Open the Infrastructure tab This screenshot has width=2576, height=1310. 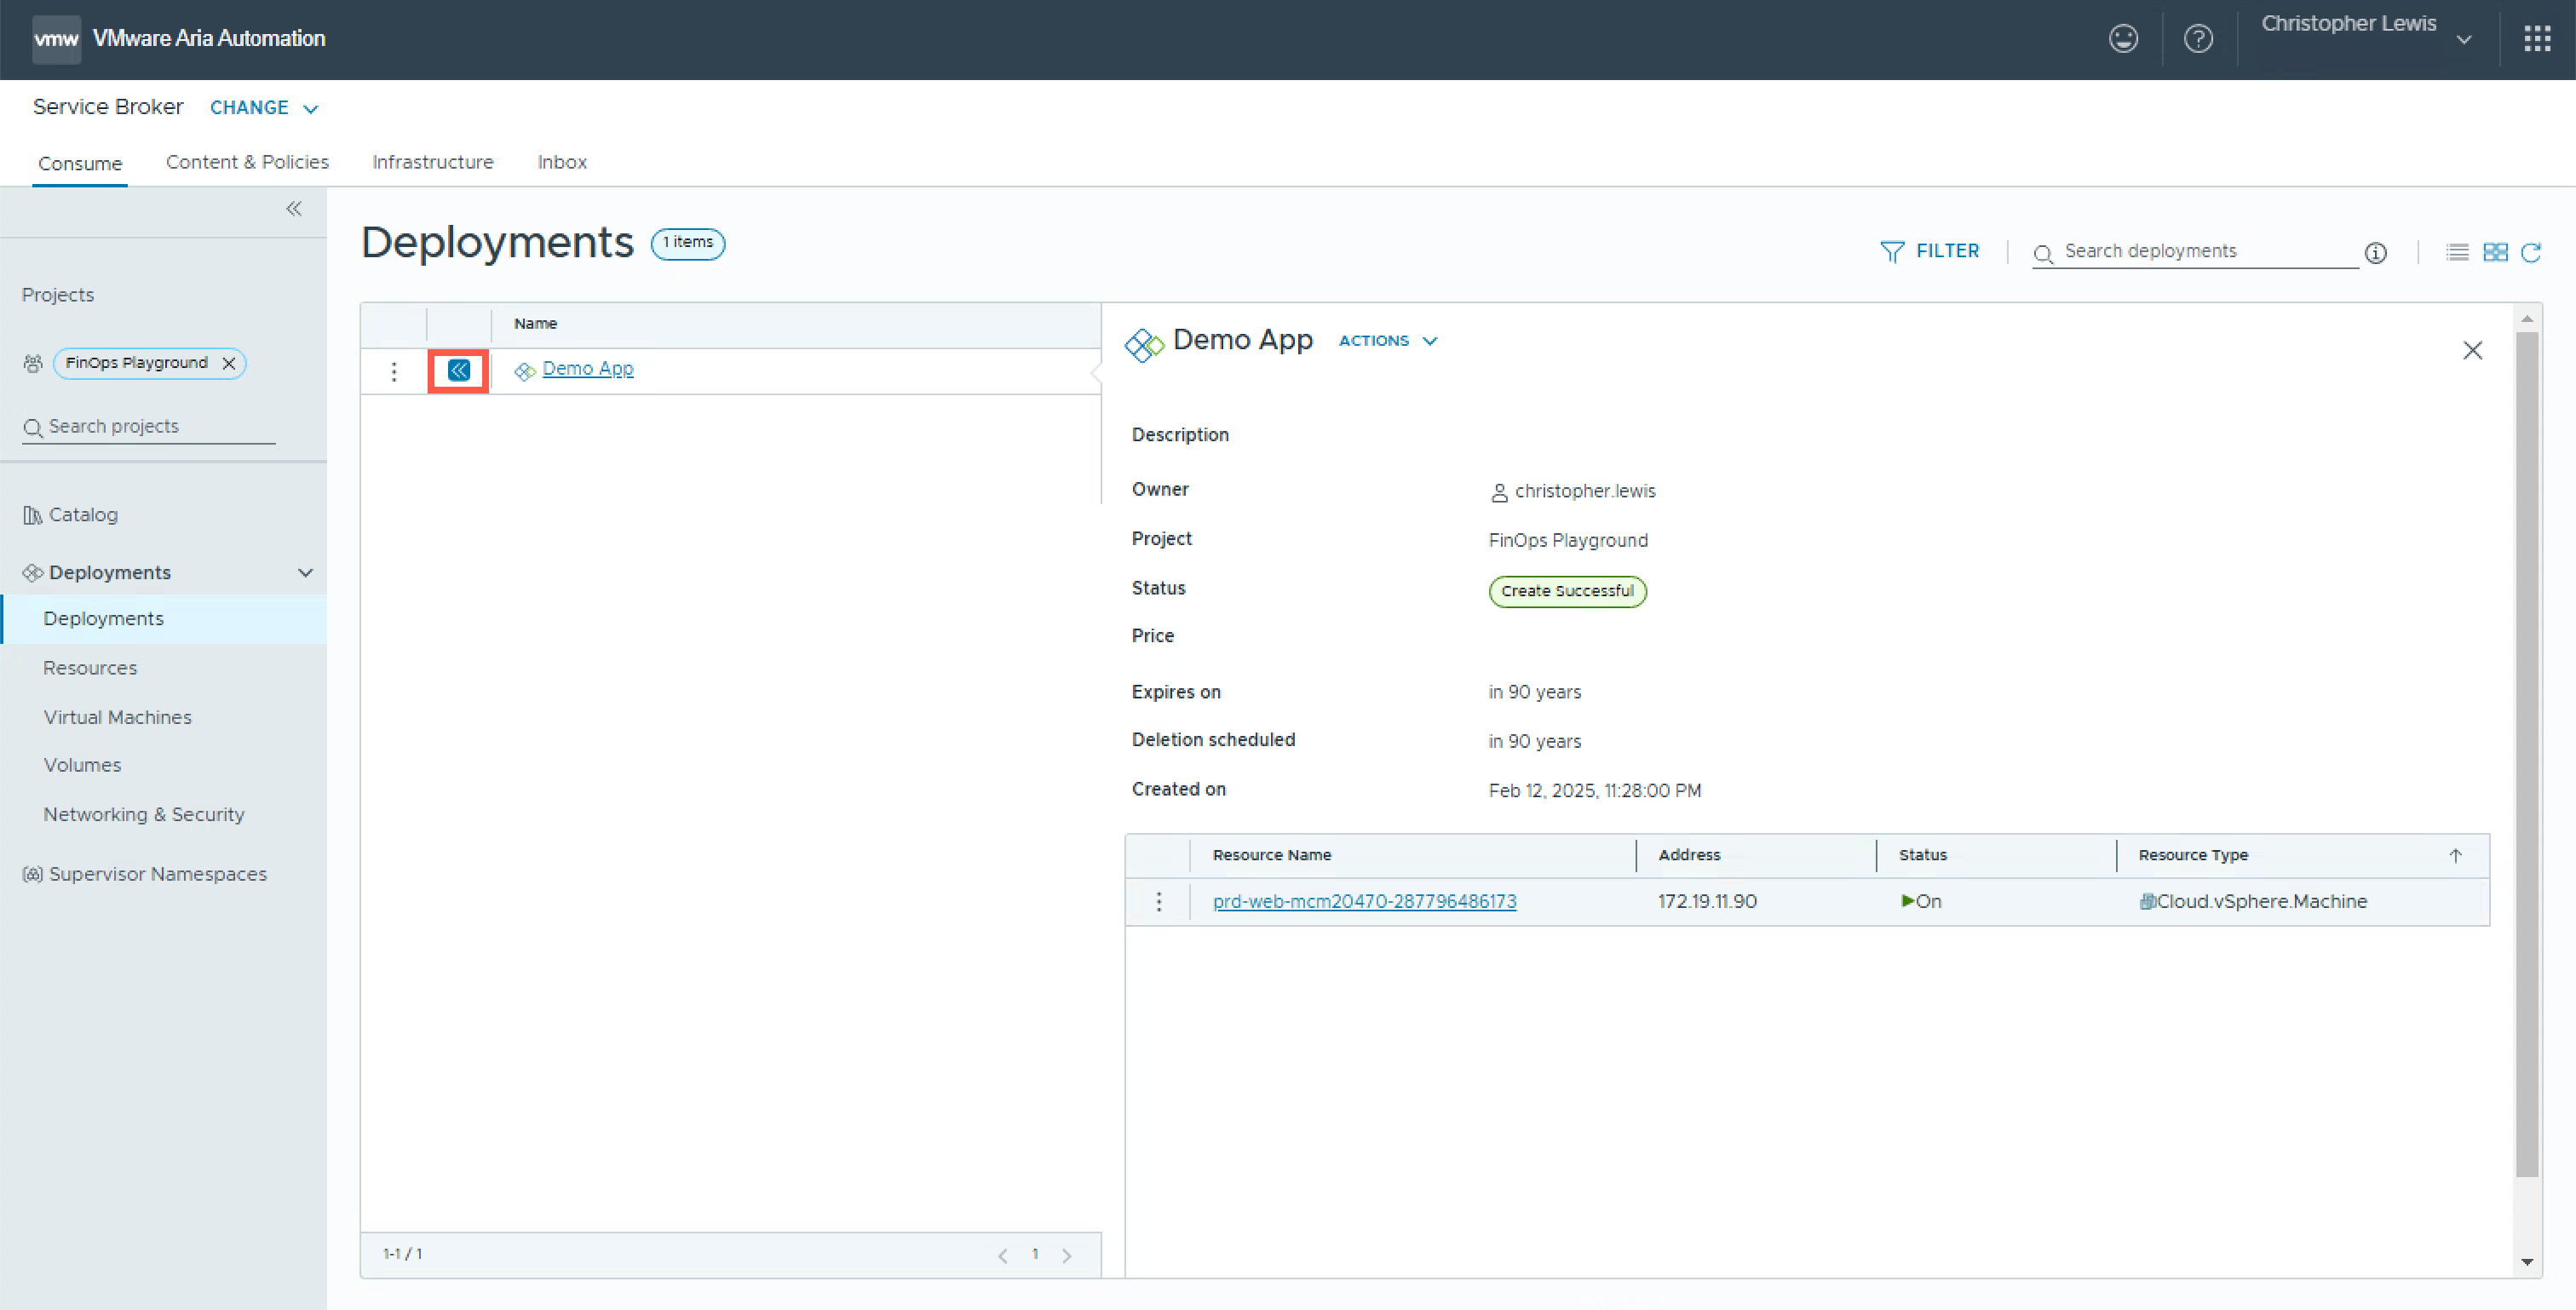tap(432, 162)
